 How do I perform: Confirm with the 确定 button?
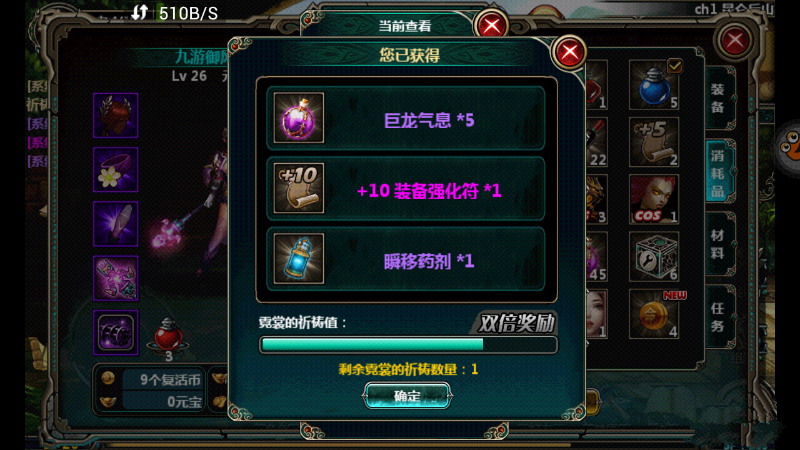click(407, 396)
